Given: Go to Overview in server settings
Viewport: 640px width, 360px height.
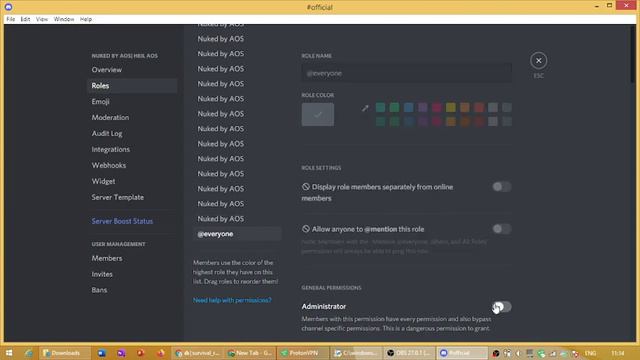Looking at the screenshot, I should [133, 70].
